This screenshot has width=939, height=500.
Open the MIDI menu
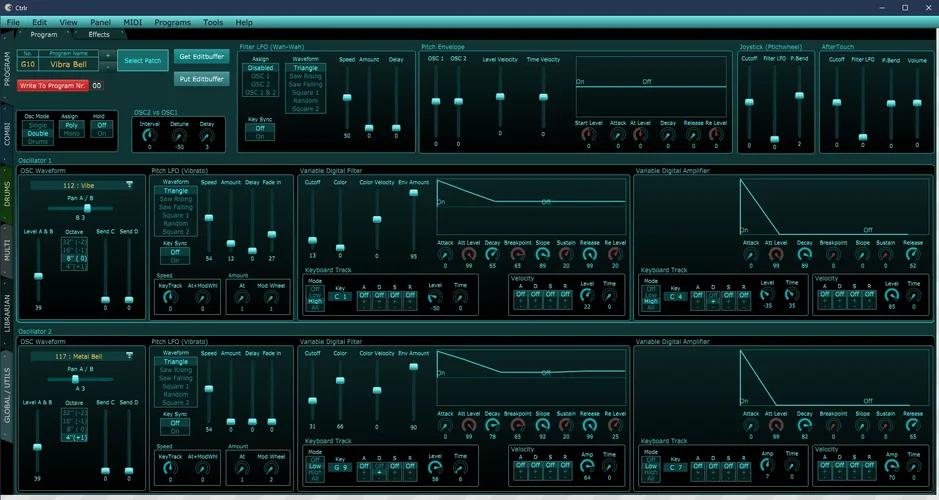[133, 22]
